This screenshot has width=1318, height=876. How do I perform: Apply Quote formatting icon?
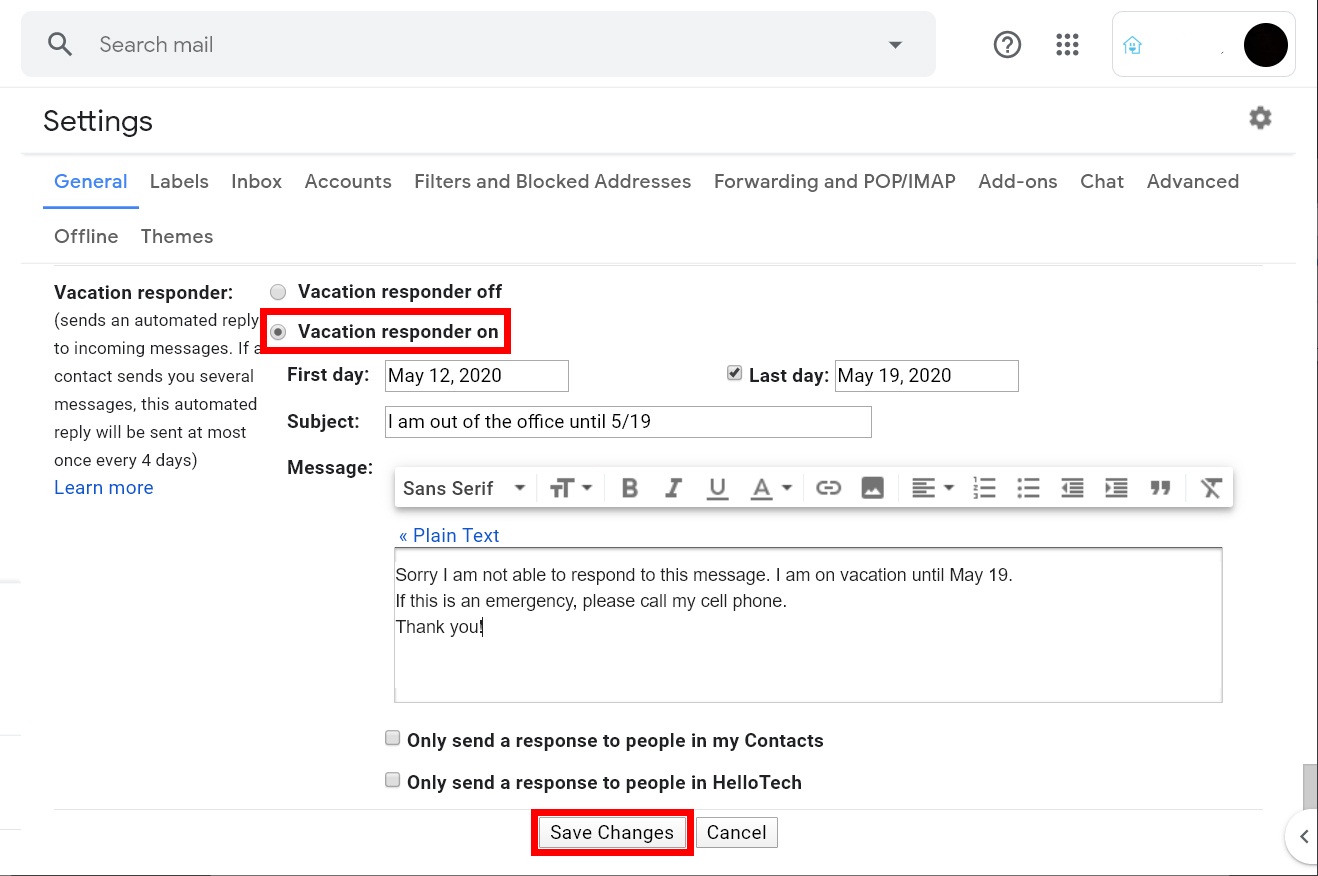point(1160,488)
